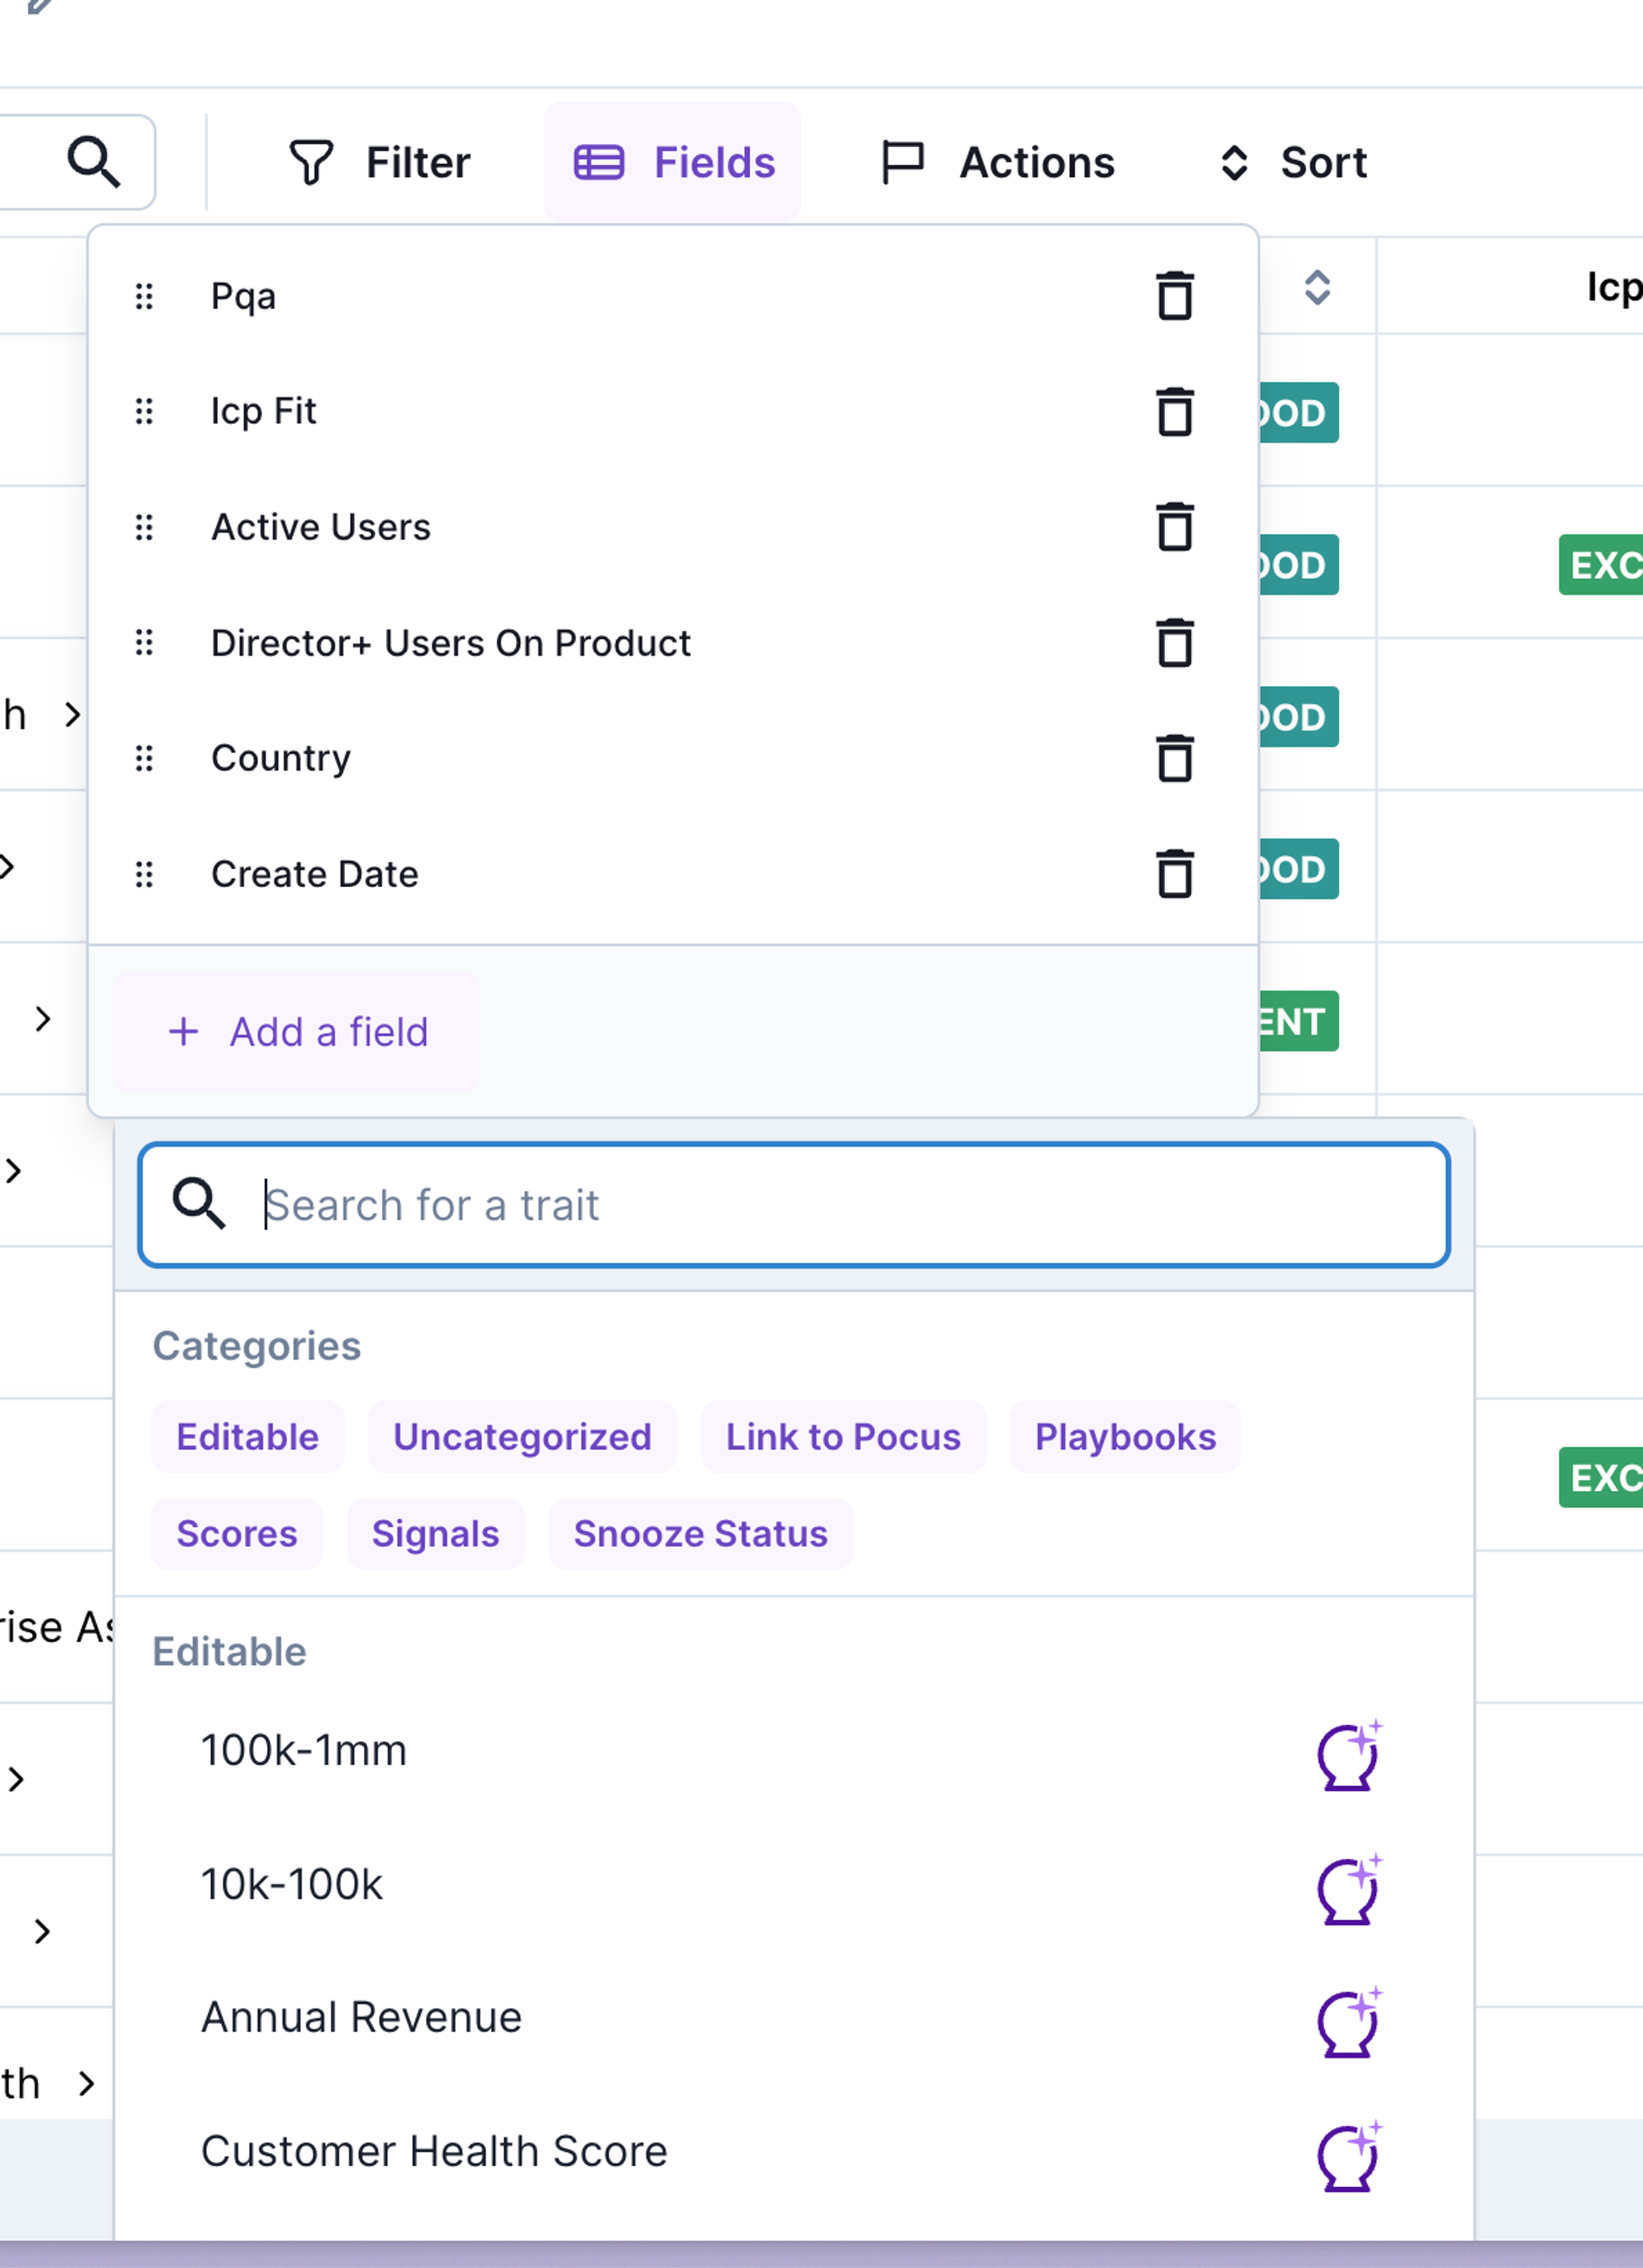Viewport: 1643px width, 2268px height.
Task: Delete the Create Date field
Action: click(x=1174, y=874)
